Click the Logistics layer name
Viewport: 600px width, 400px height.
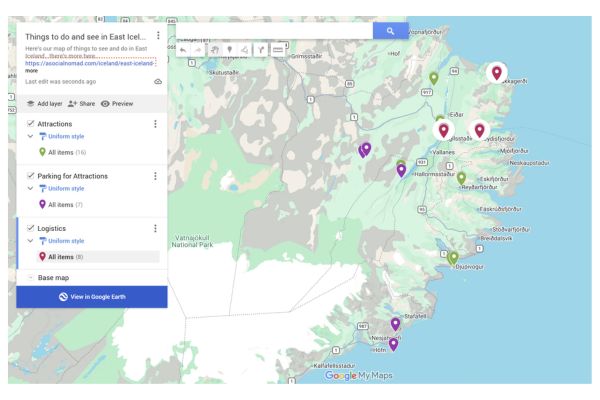52,229
